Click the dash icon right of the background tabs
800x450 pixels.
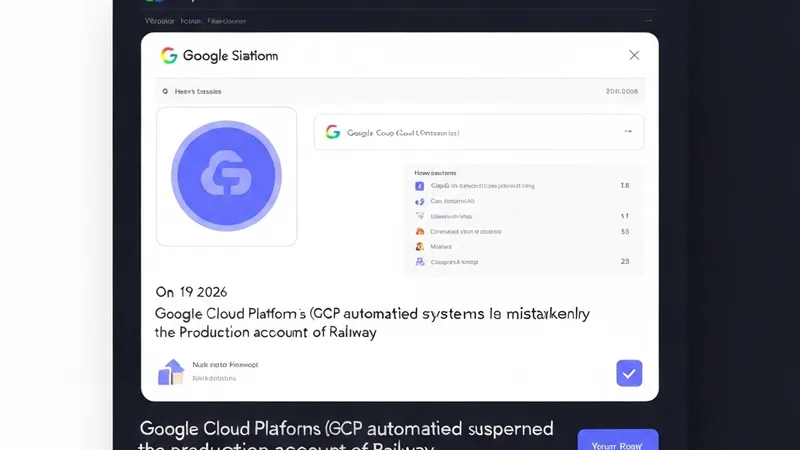[648, 21]
